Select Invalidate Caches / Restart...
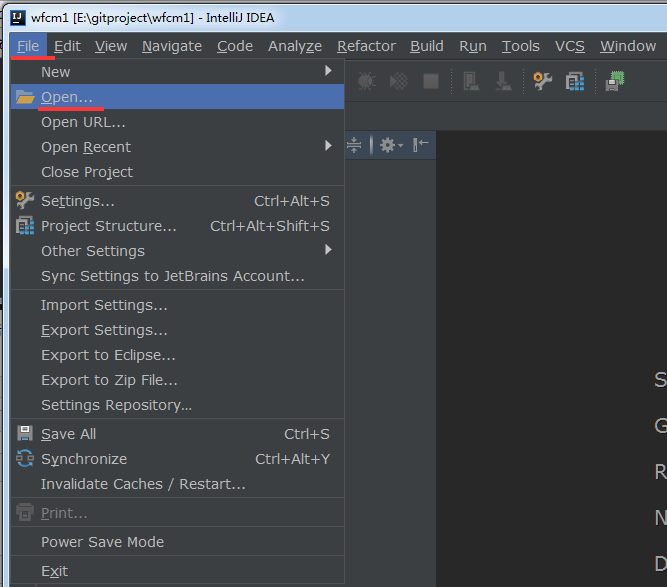 point(177,484)
